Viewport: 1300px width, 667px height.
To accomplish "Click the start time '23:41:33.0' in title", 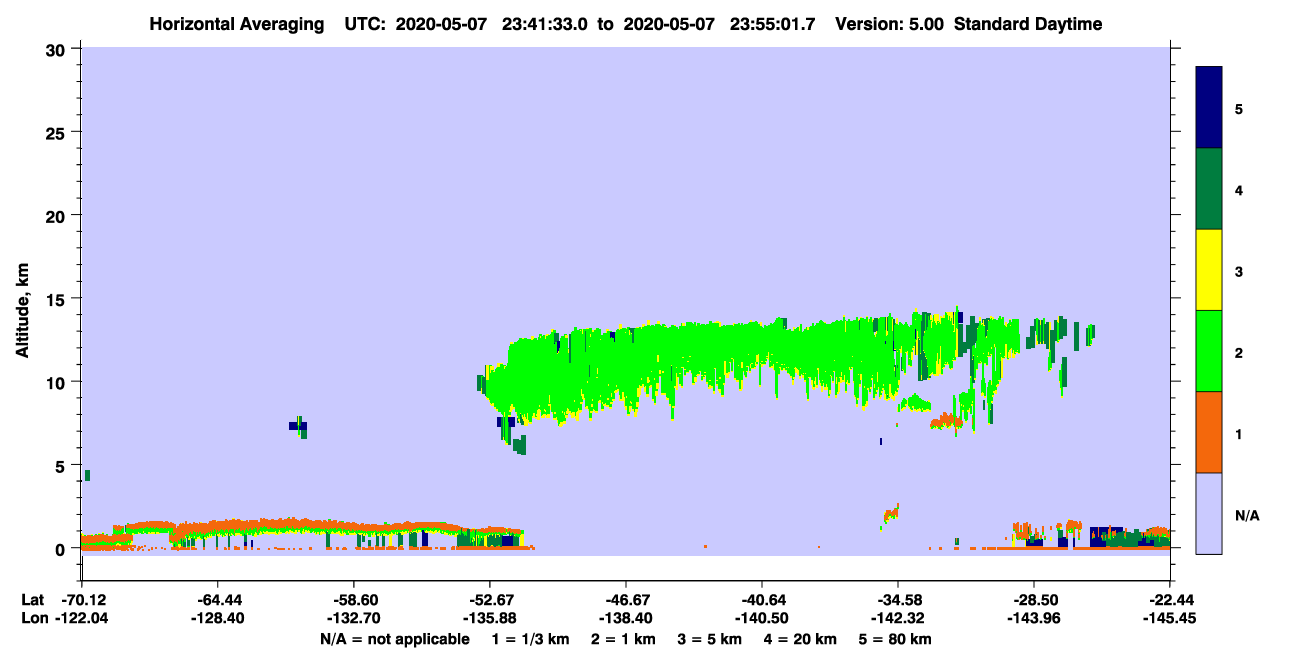I will (x=546, y=24).
